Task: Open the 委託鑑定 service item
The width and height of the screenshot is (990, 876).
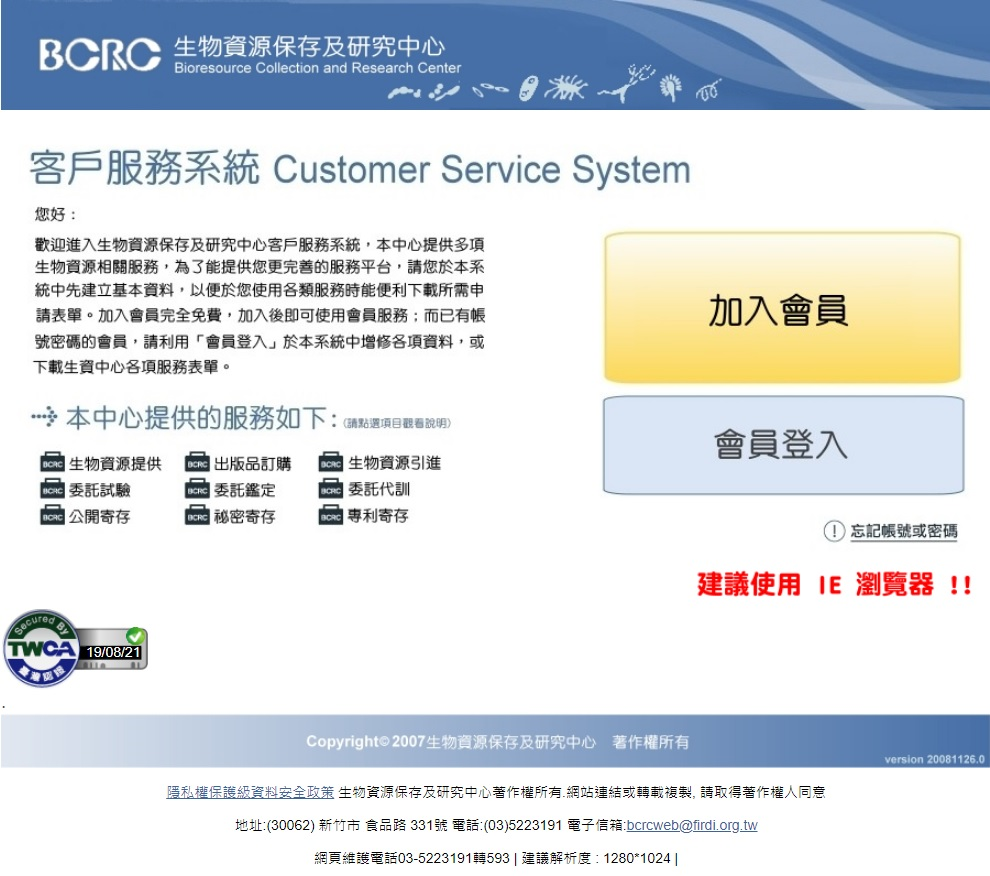Action: 245,490
